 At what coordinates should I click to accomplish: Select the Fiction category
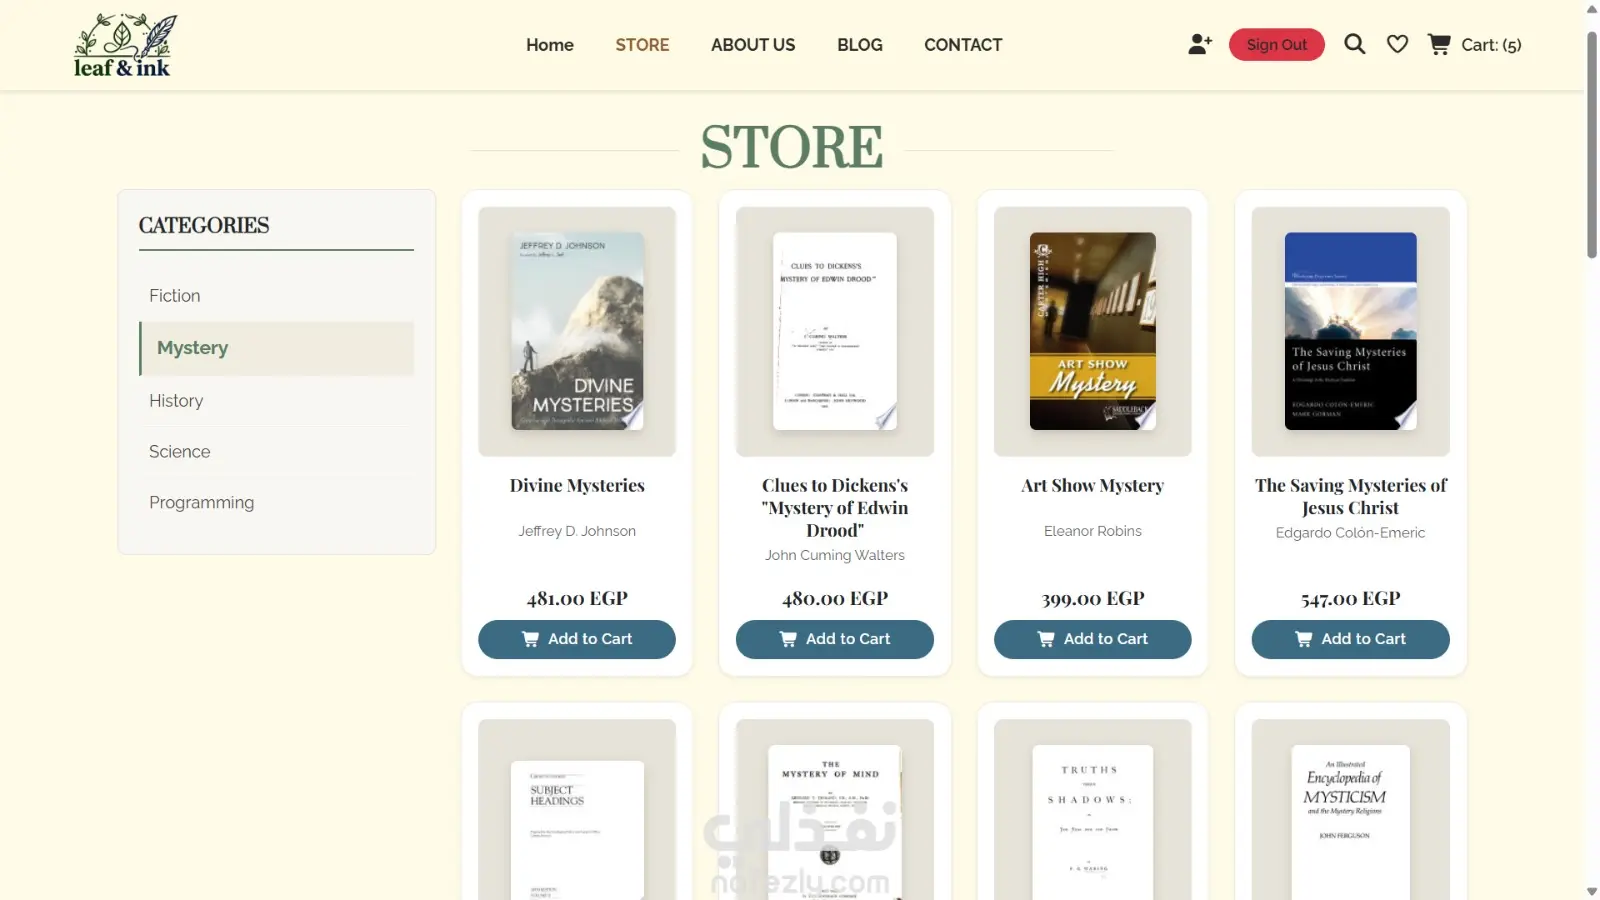(x=276, y=296)
